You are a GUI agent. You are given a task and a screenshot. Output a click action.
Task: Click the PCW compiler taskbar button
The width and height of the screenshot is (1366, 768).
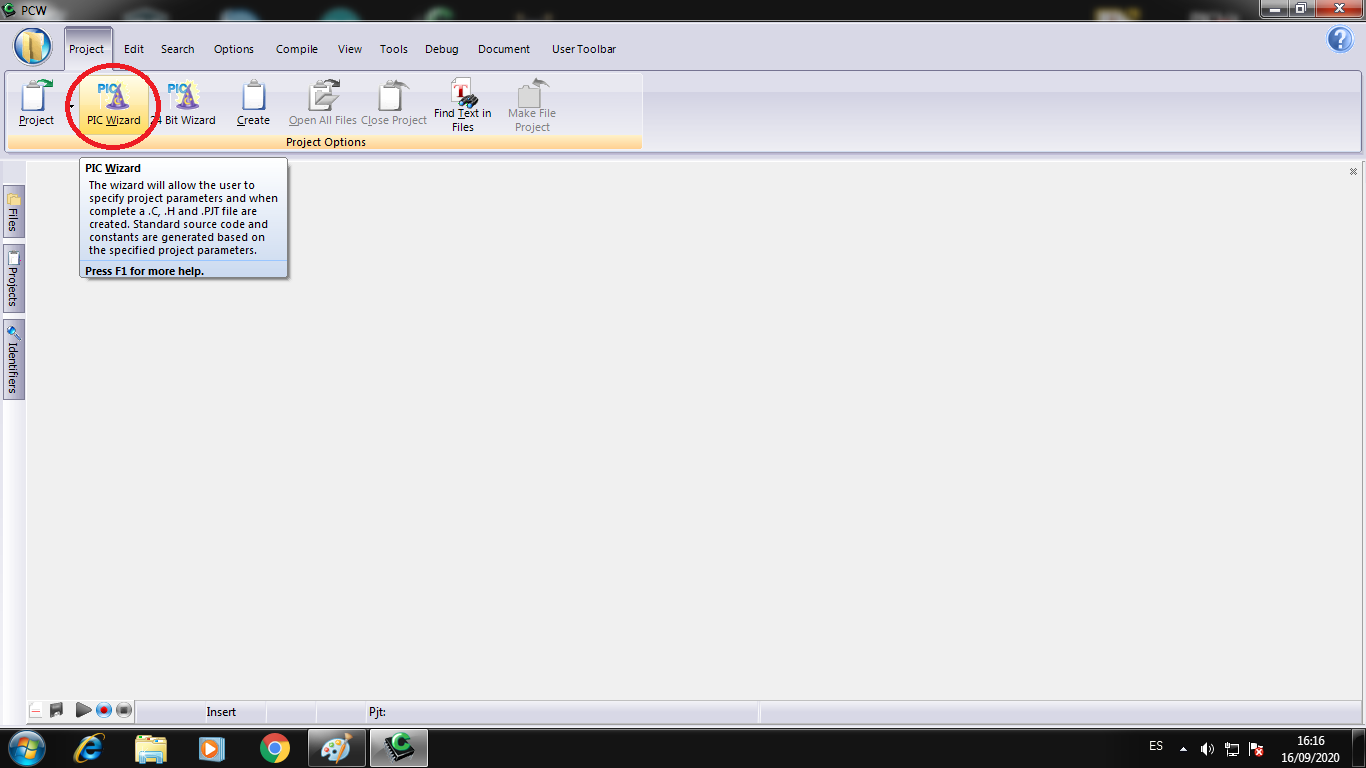tap(399, 748)
